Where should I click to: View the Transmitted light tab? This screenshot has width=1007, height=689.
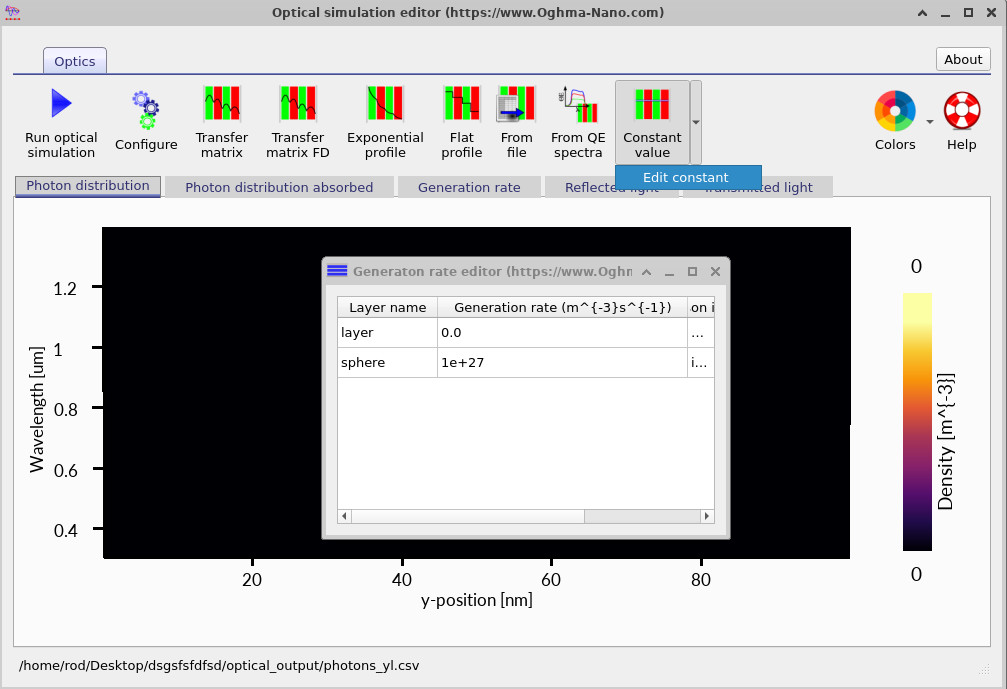(758, 187)
